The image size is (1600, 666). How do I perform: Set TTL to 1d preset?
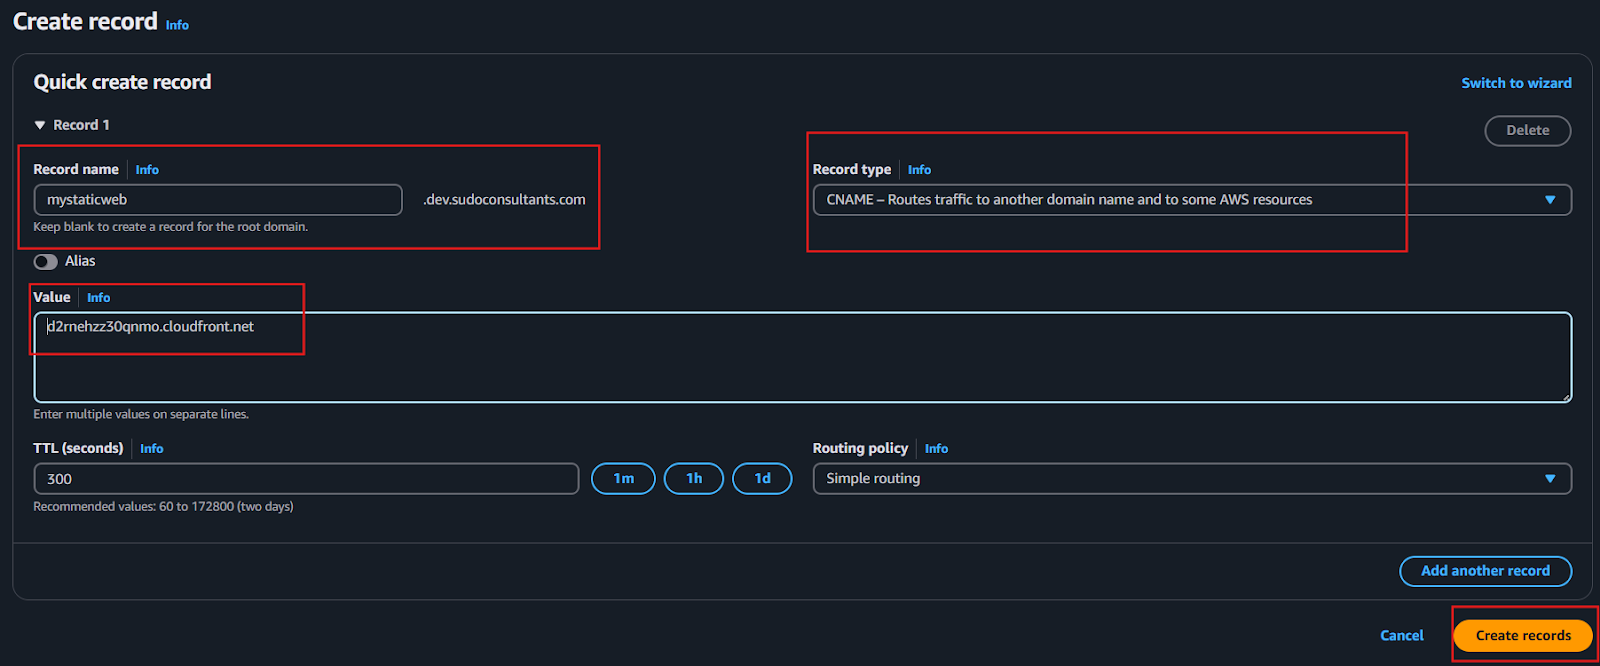click(762, 479)
